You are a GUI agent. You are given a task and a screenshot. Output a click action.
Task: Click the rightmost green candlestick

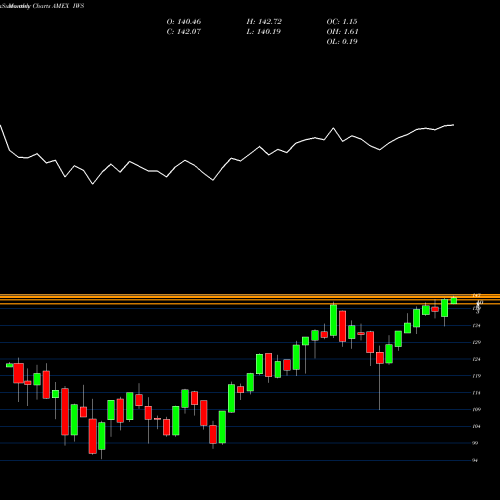pos(454,300)
